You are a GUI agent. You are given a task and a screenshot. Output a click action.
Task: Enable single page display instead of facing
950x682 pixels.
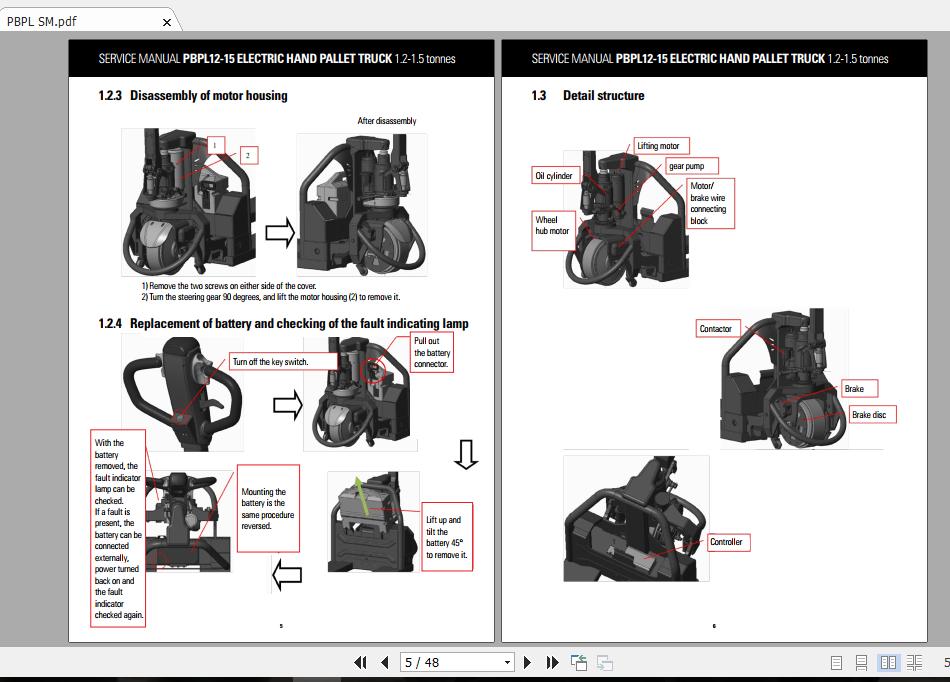[835, 661]
